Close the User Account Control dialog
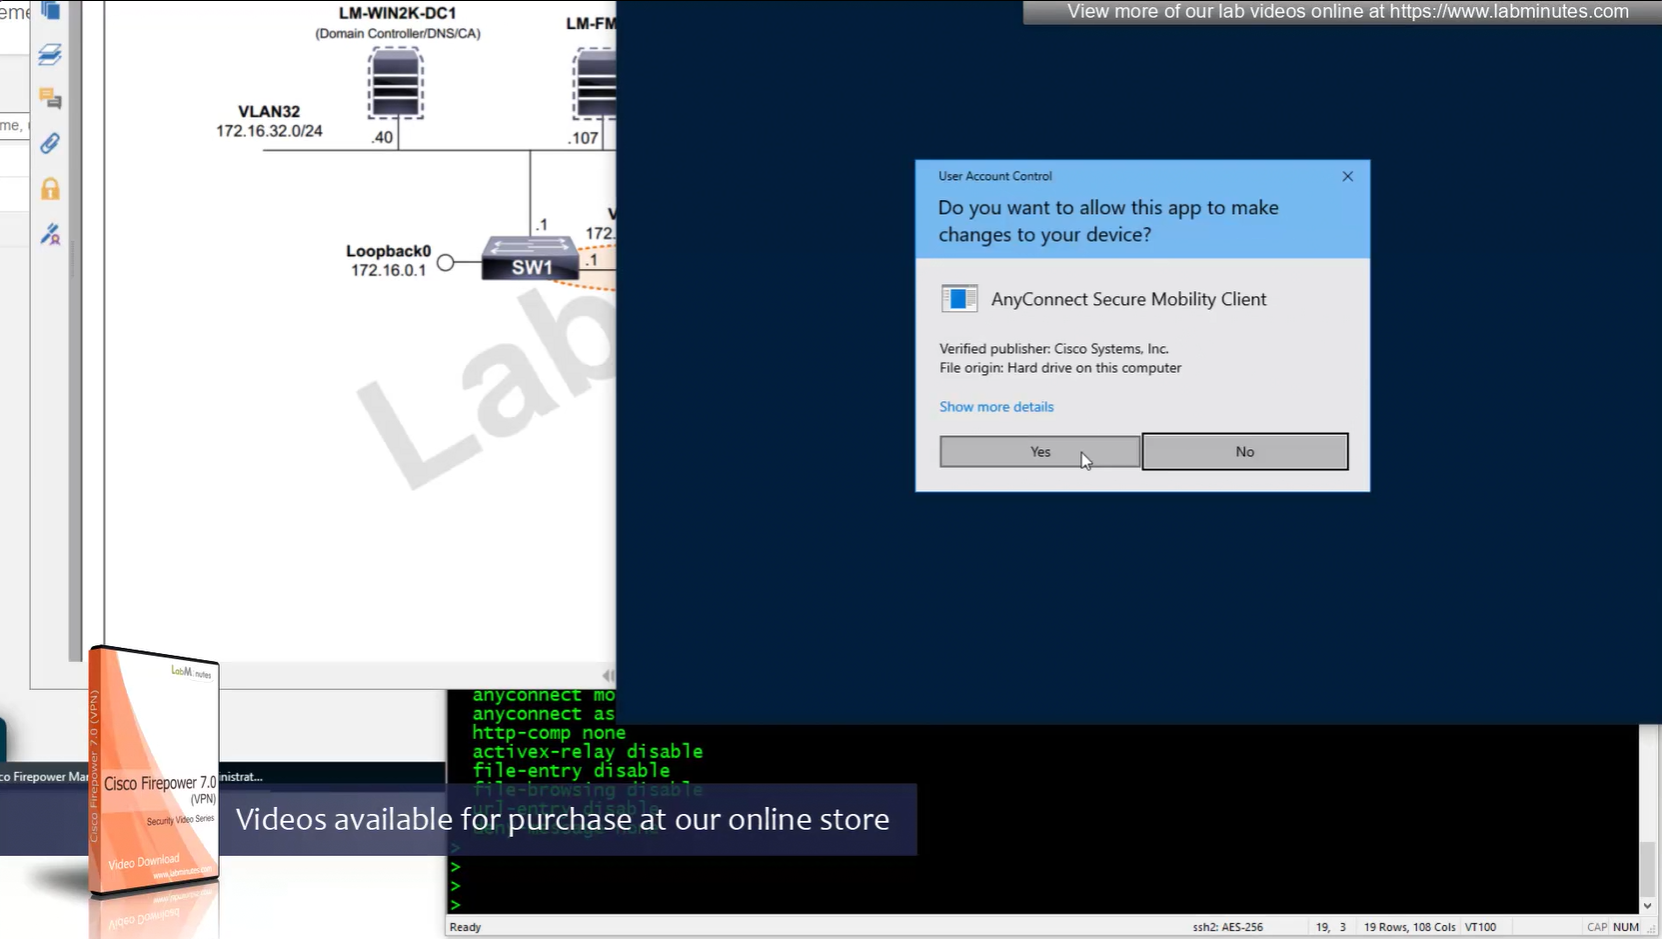The height and width of the screenshot is (939, 1662). point(1347,176)
